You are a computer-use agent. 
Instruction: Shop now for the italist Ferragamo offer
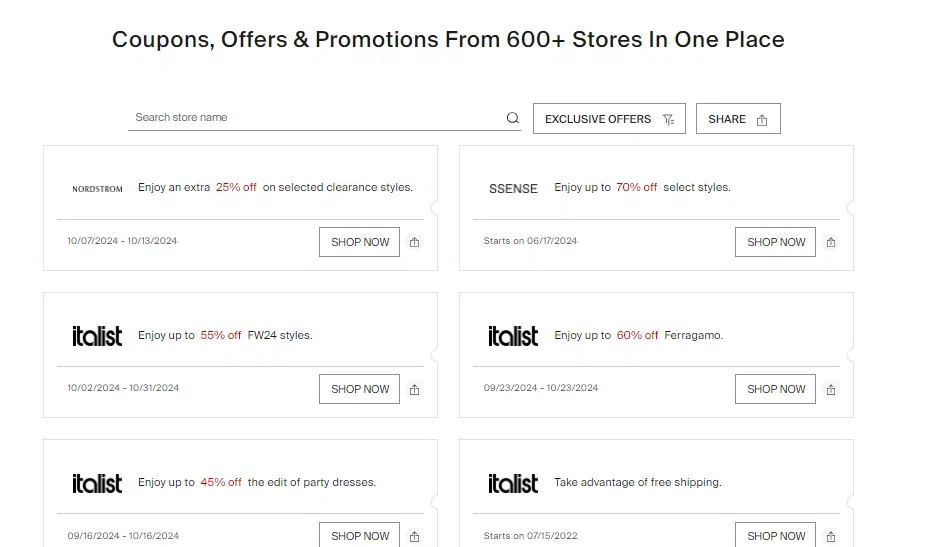776,389
